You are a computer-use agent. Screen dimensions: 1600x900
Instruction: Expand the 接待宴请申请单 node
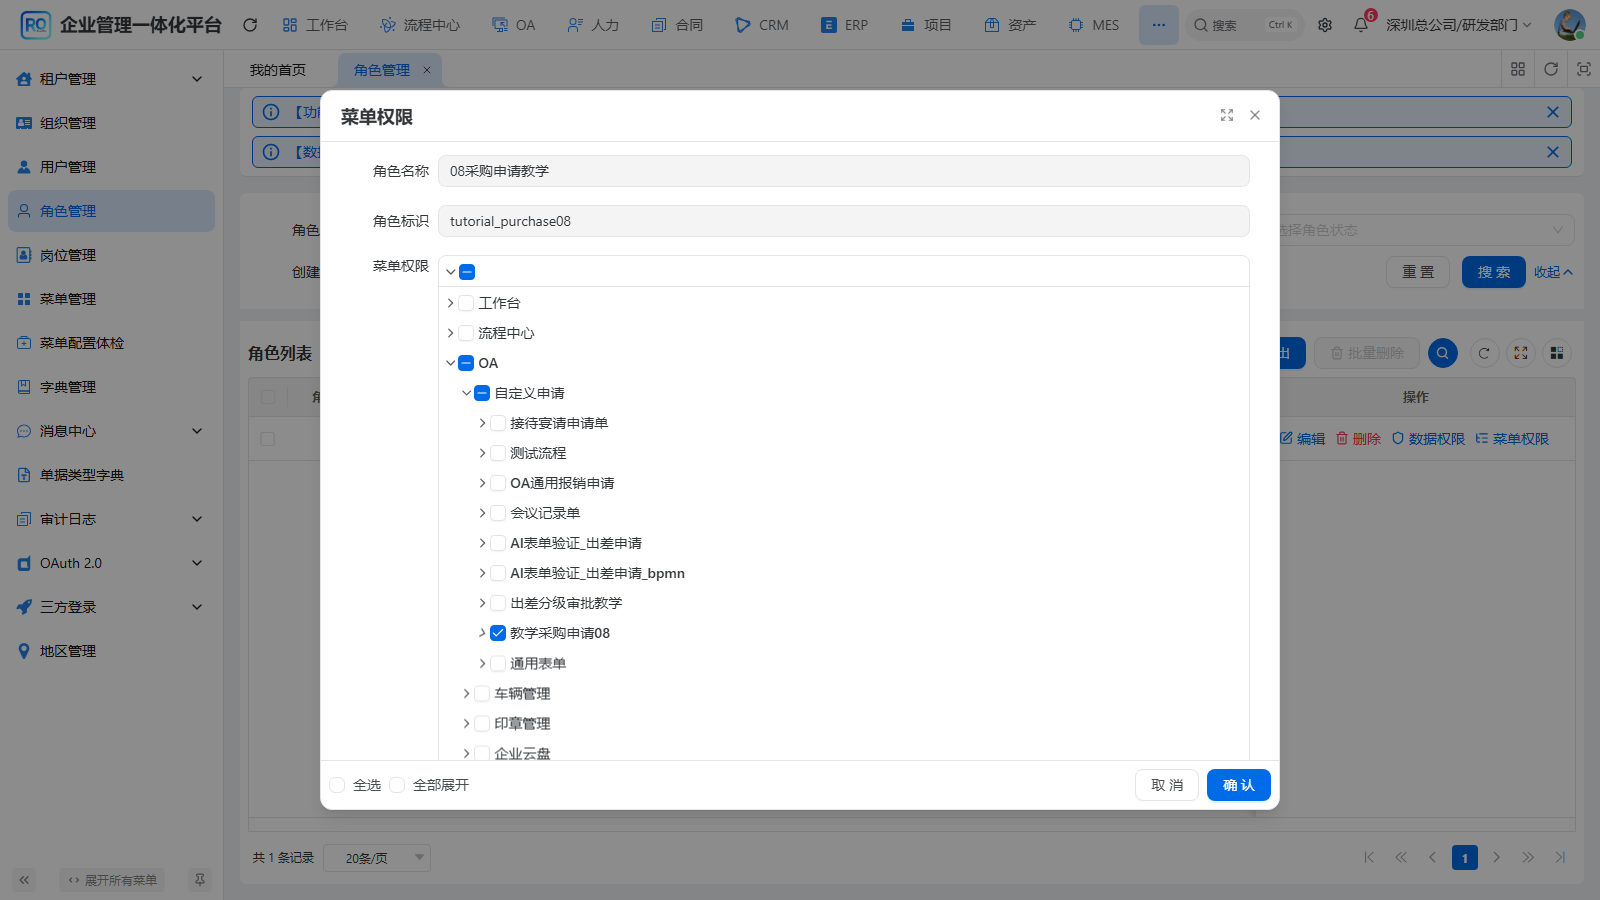482,423
